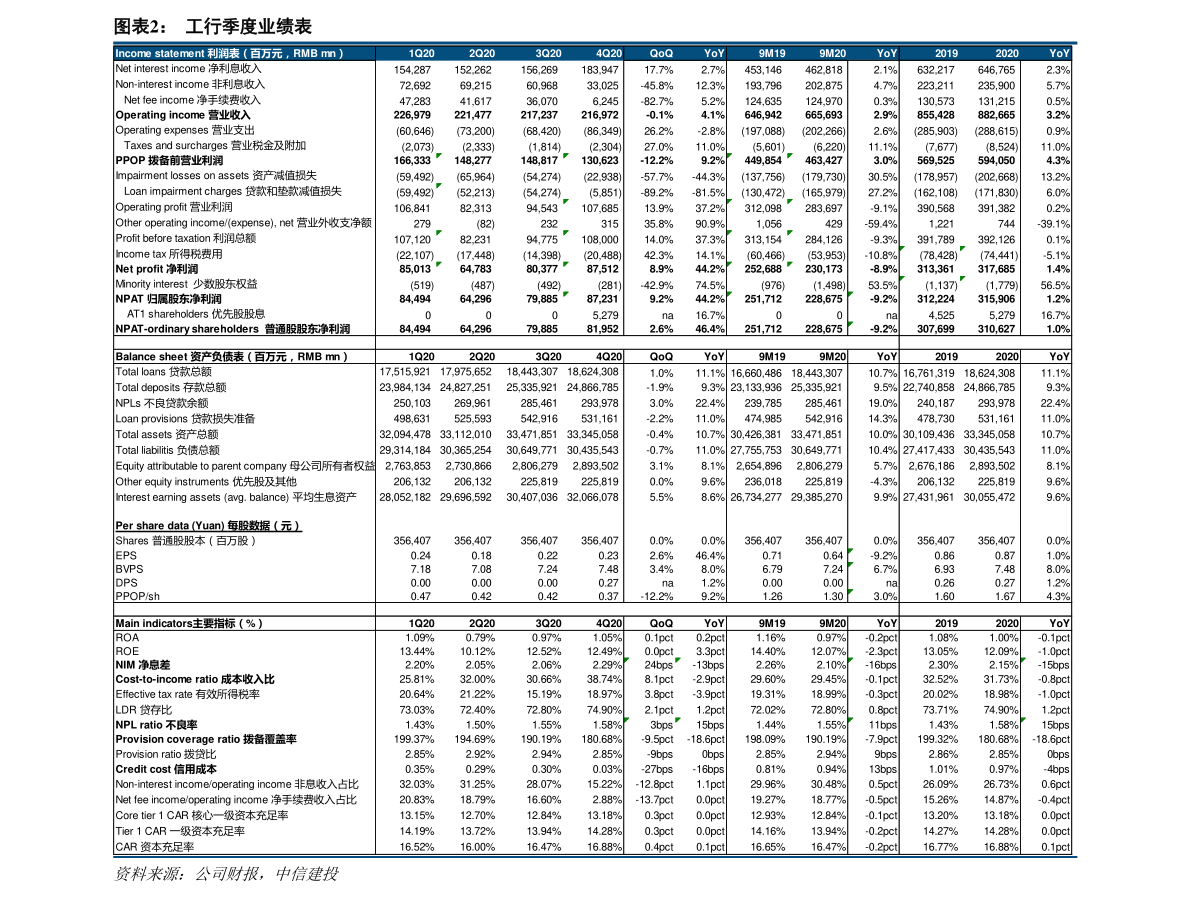Click the -4bps cell
The width and height of the screenshot is (1191, 902).
click(1055, 770)
